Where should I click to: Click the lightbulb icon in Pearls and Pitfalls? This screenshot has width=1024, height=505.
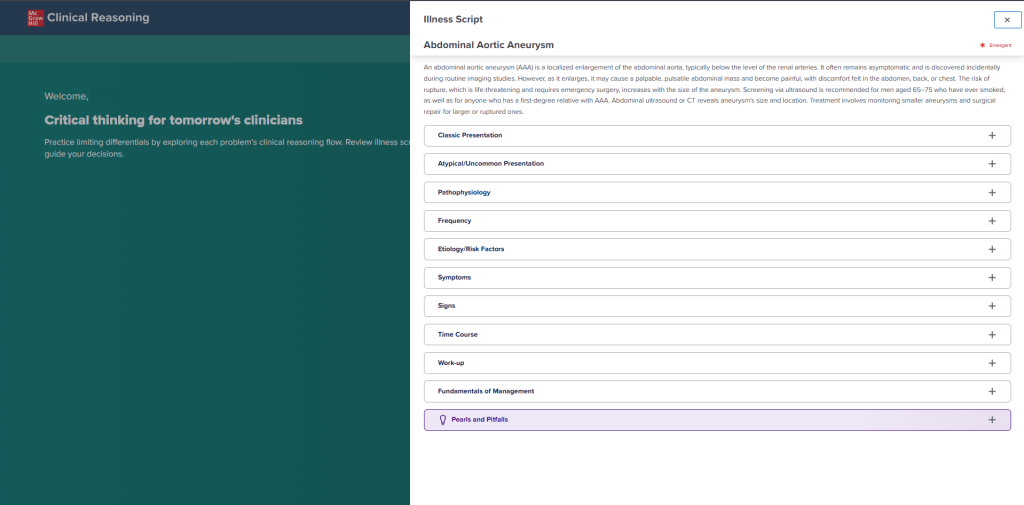point(430,420)
